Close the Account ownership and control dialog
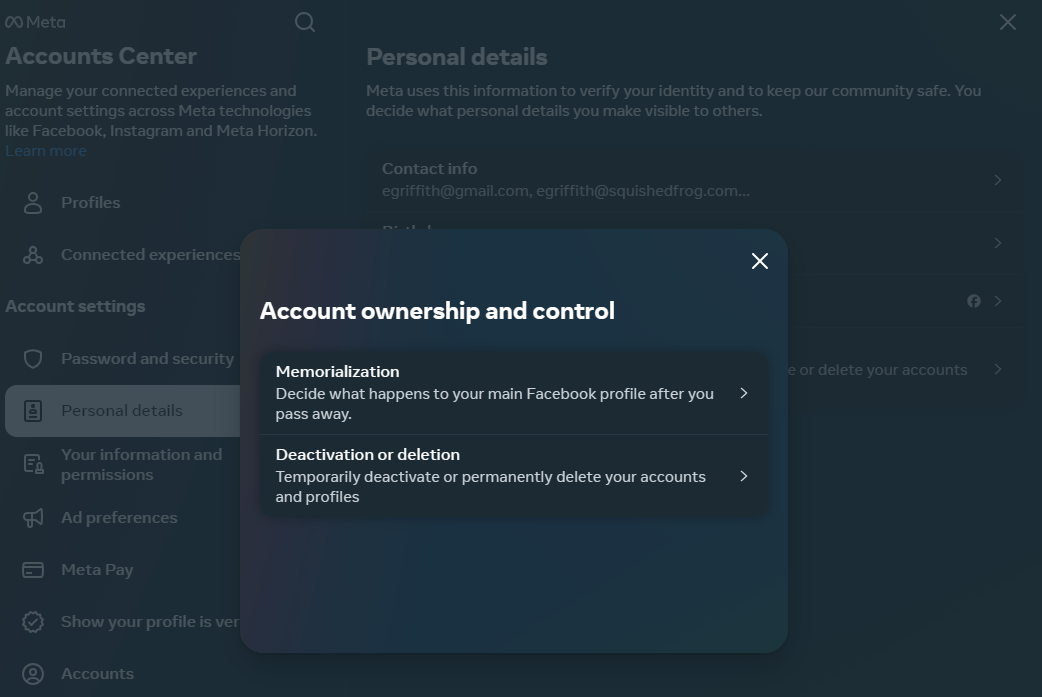 760,261
